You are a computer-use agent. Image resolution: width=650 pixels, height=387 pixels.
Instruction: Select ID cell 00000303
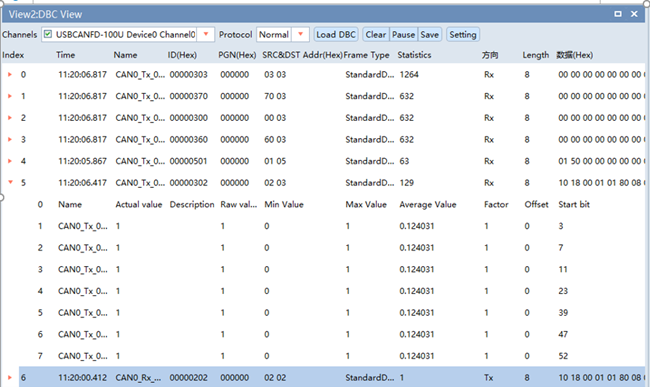189,75
